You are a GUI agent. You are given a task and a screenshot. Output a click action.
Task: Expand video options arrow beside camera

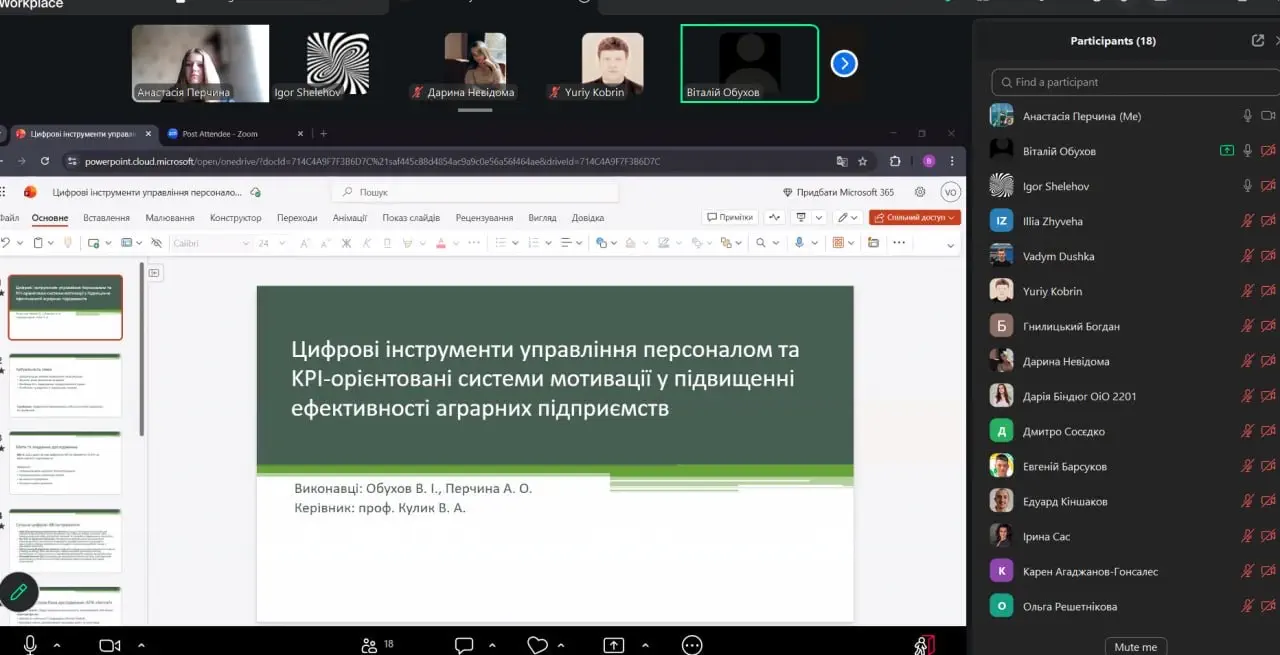(141, 645)
